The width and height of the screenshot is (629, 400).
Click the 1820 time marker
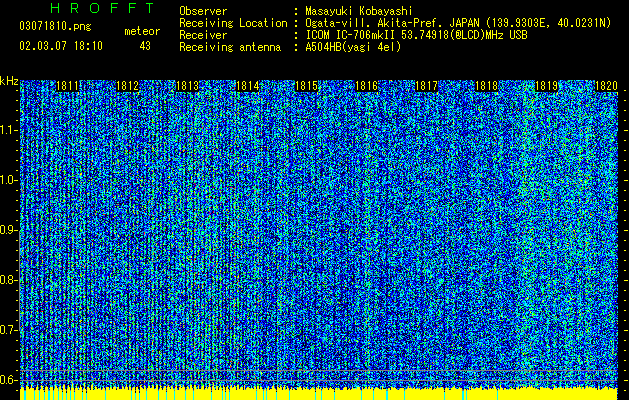click(x=606, y=86)
